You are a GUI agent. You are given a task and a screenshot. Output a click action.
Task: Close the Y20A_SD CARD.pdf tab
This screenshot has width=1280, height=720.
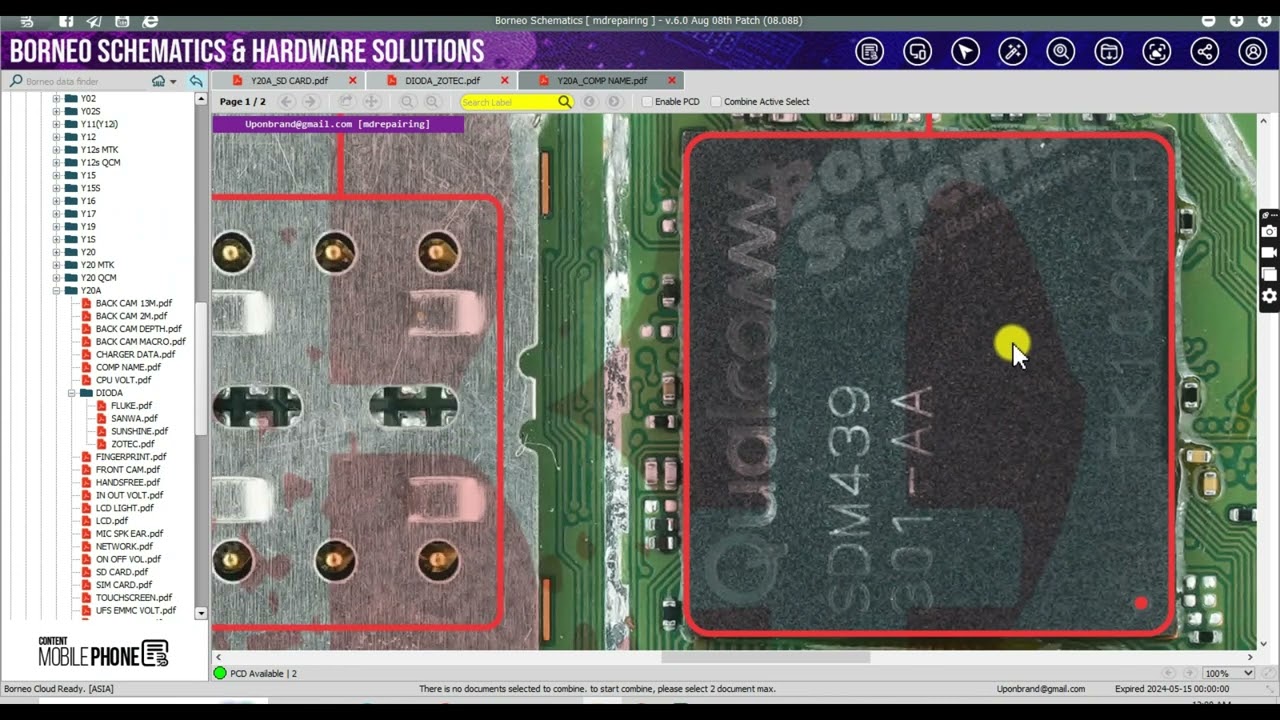(352, 81)
